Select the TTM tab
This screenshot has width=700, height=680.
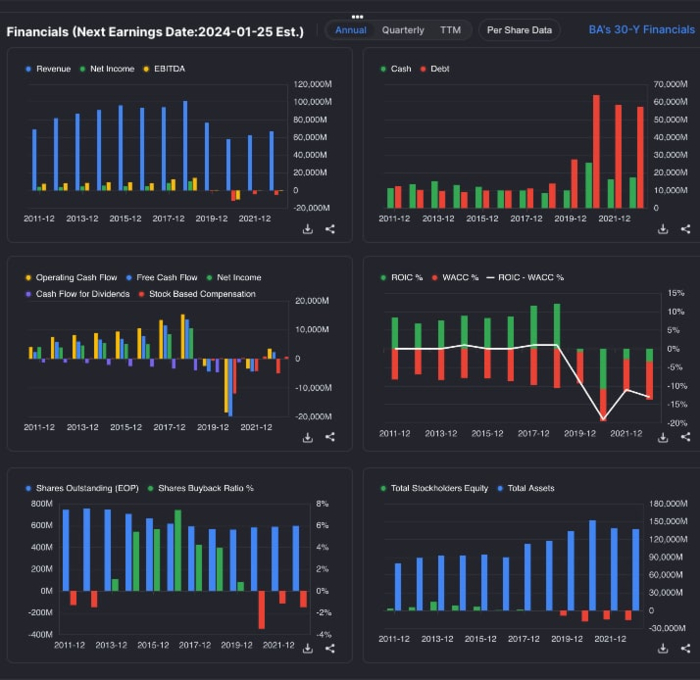coord(450,30)
